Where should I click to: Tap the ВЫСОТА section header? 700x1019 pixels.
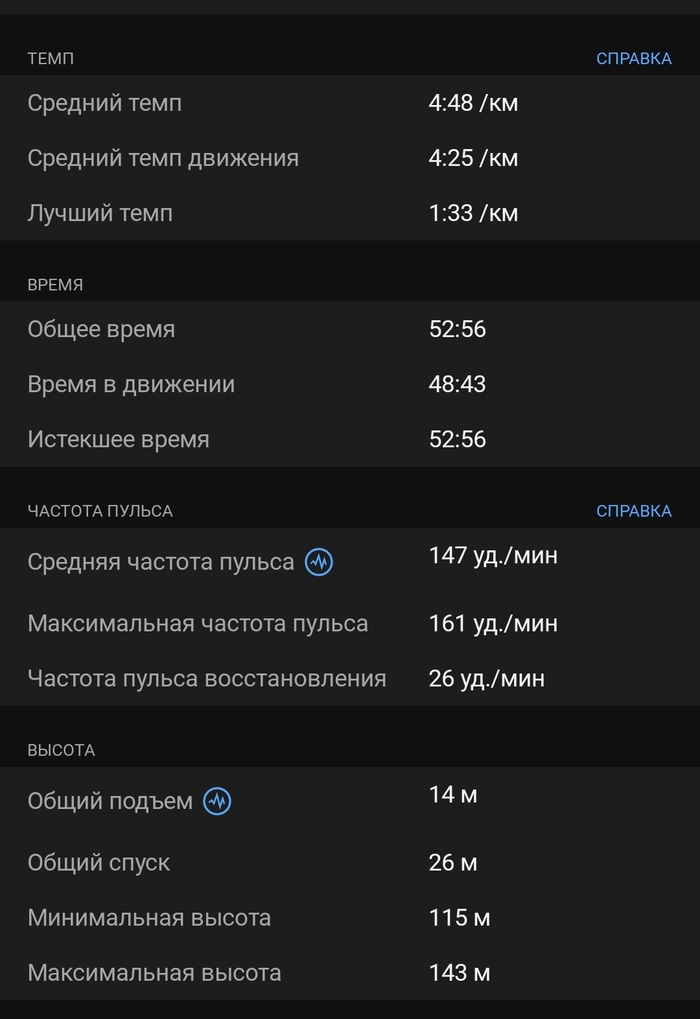coord(61,750)
